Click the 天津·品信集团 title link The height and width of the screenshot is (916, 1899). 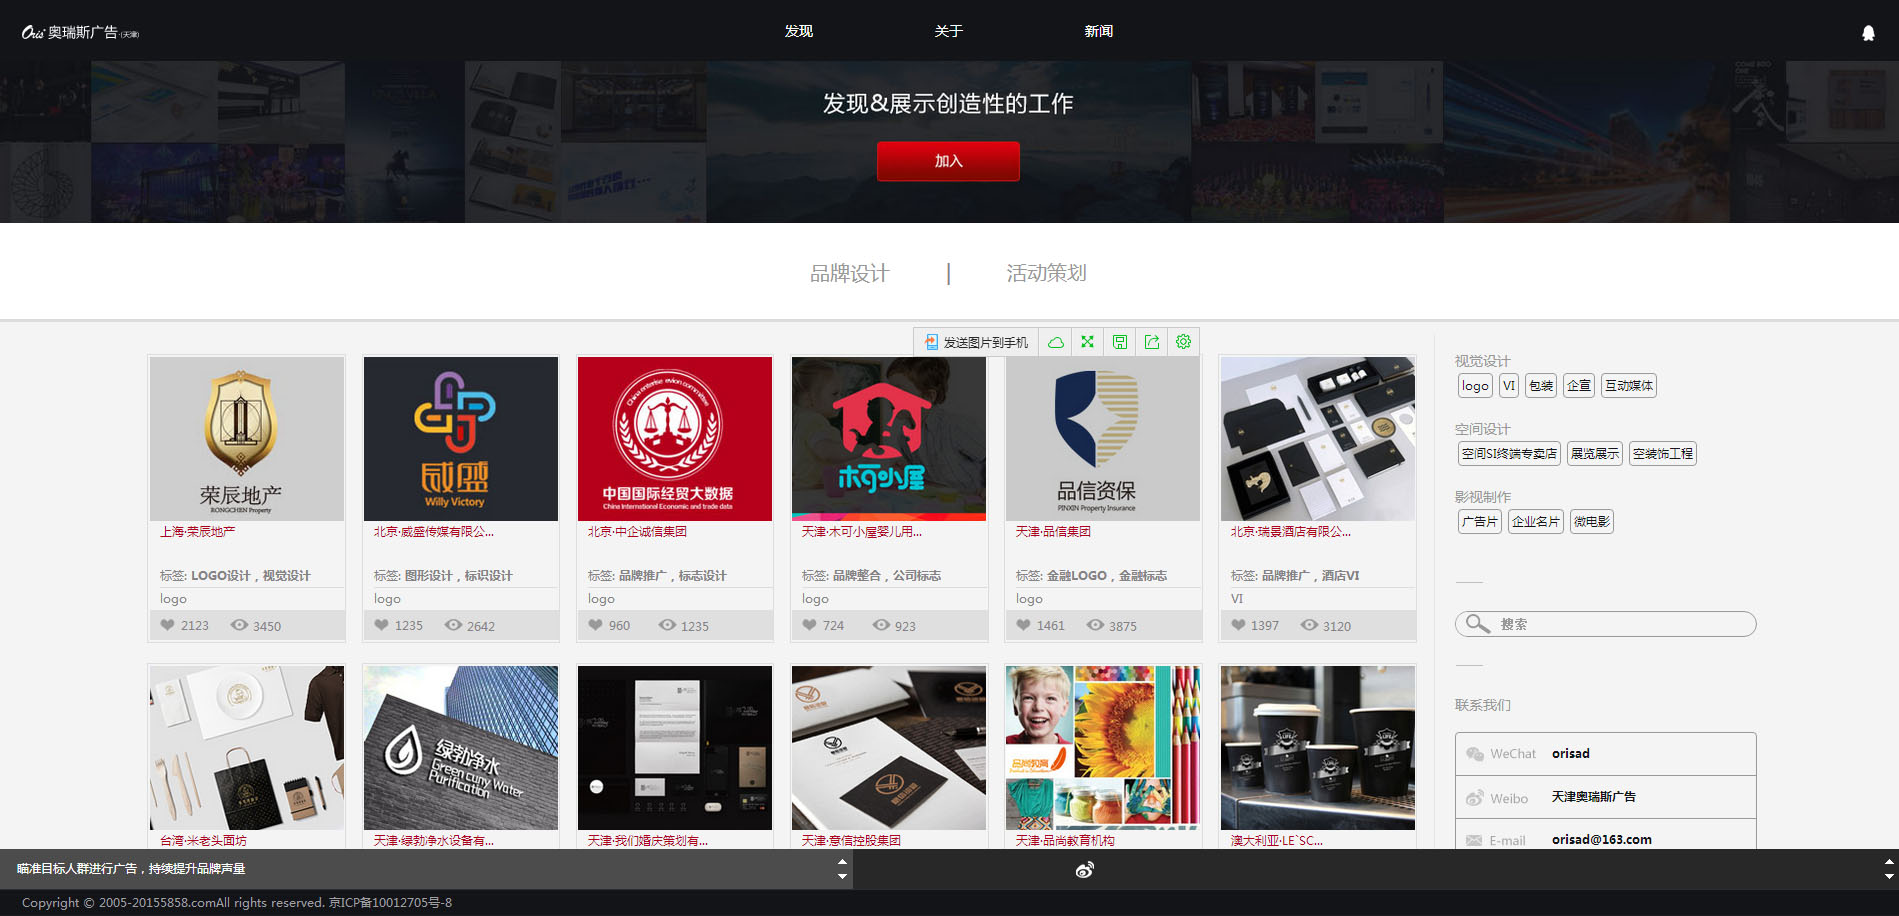click(x=1053, y=532)
